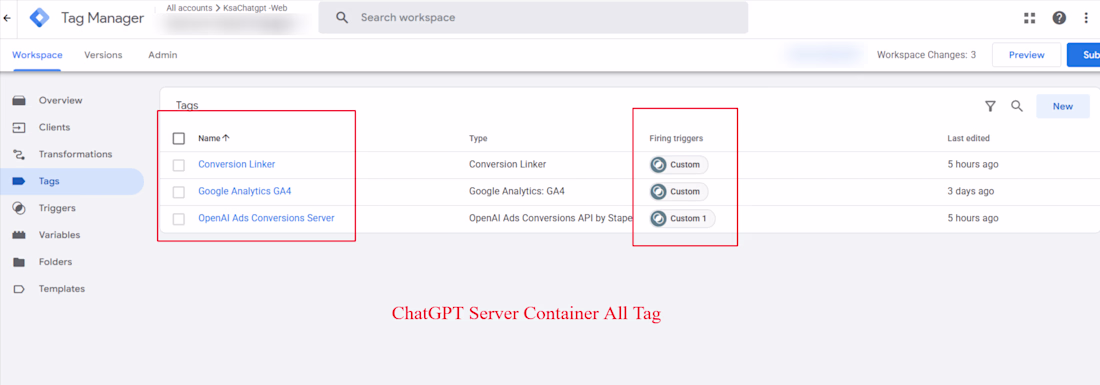This screenshot has width=1100, height=385.
Task: Click the '3 days ago' last edited cell
Action: (x=970, y=191)
